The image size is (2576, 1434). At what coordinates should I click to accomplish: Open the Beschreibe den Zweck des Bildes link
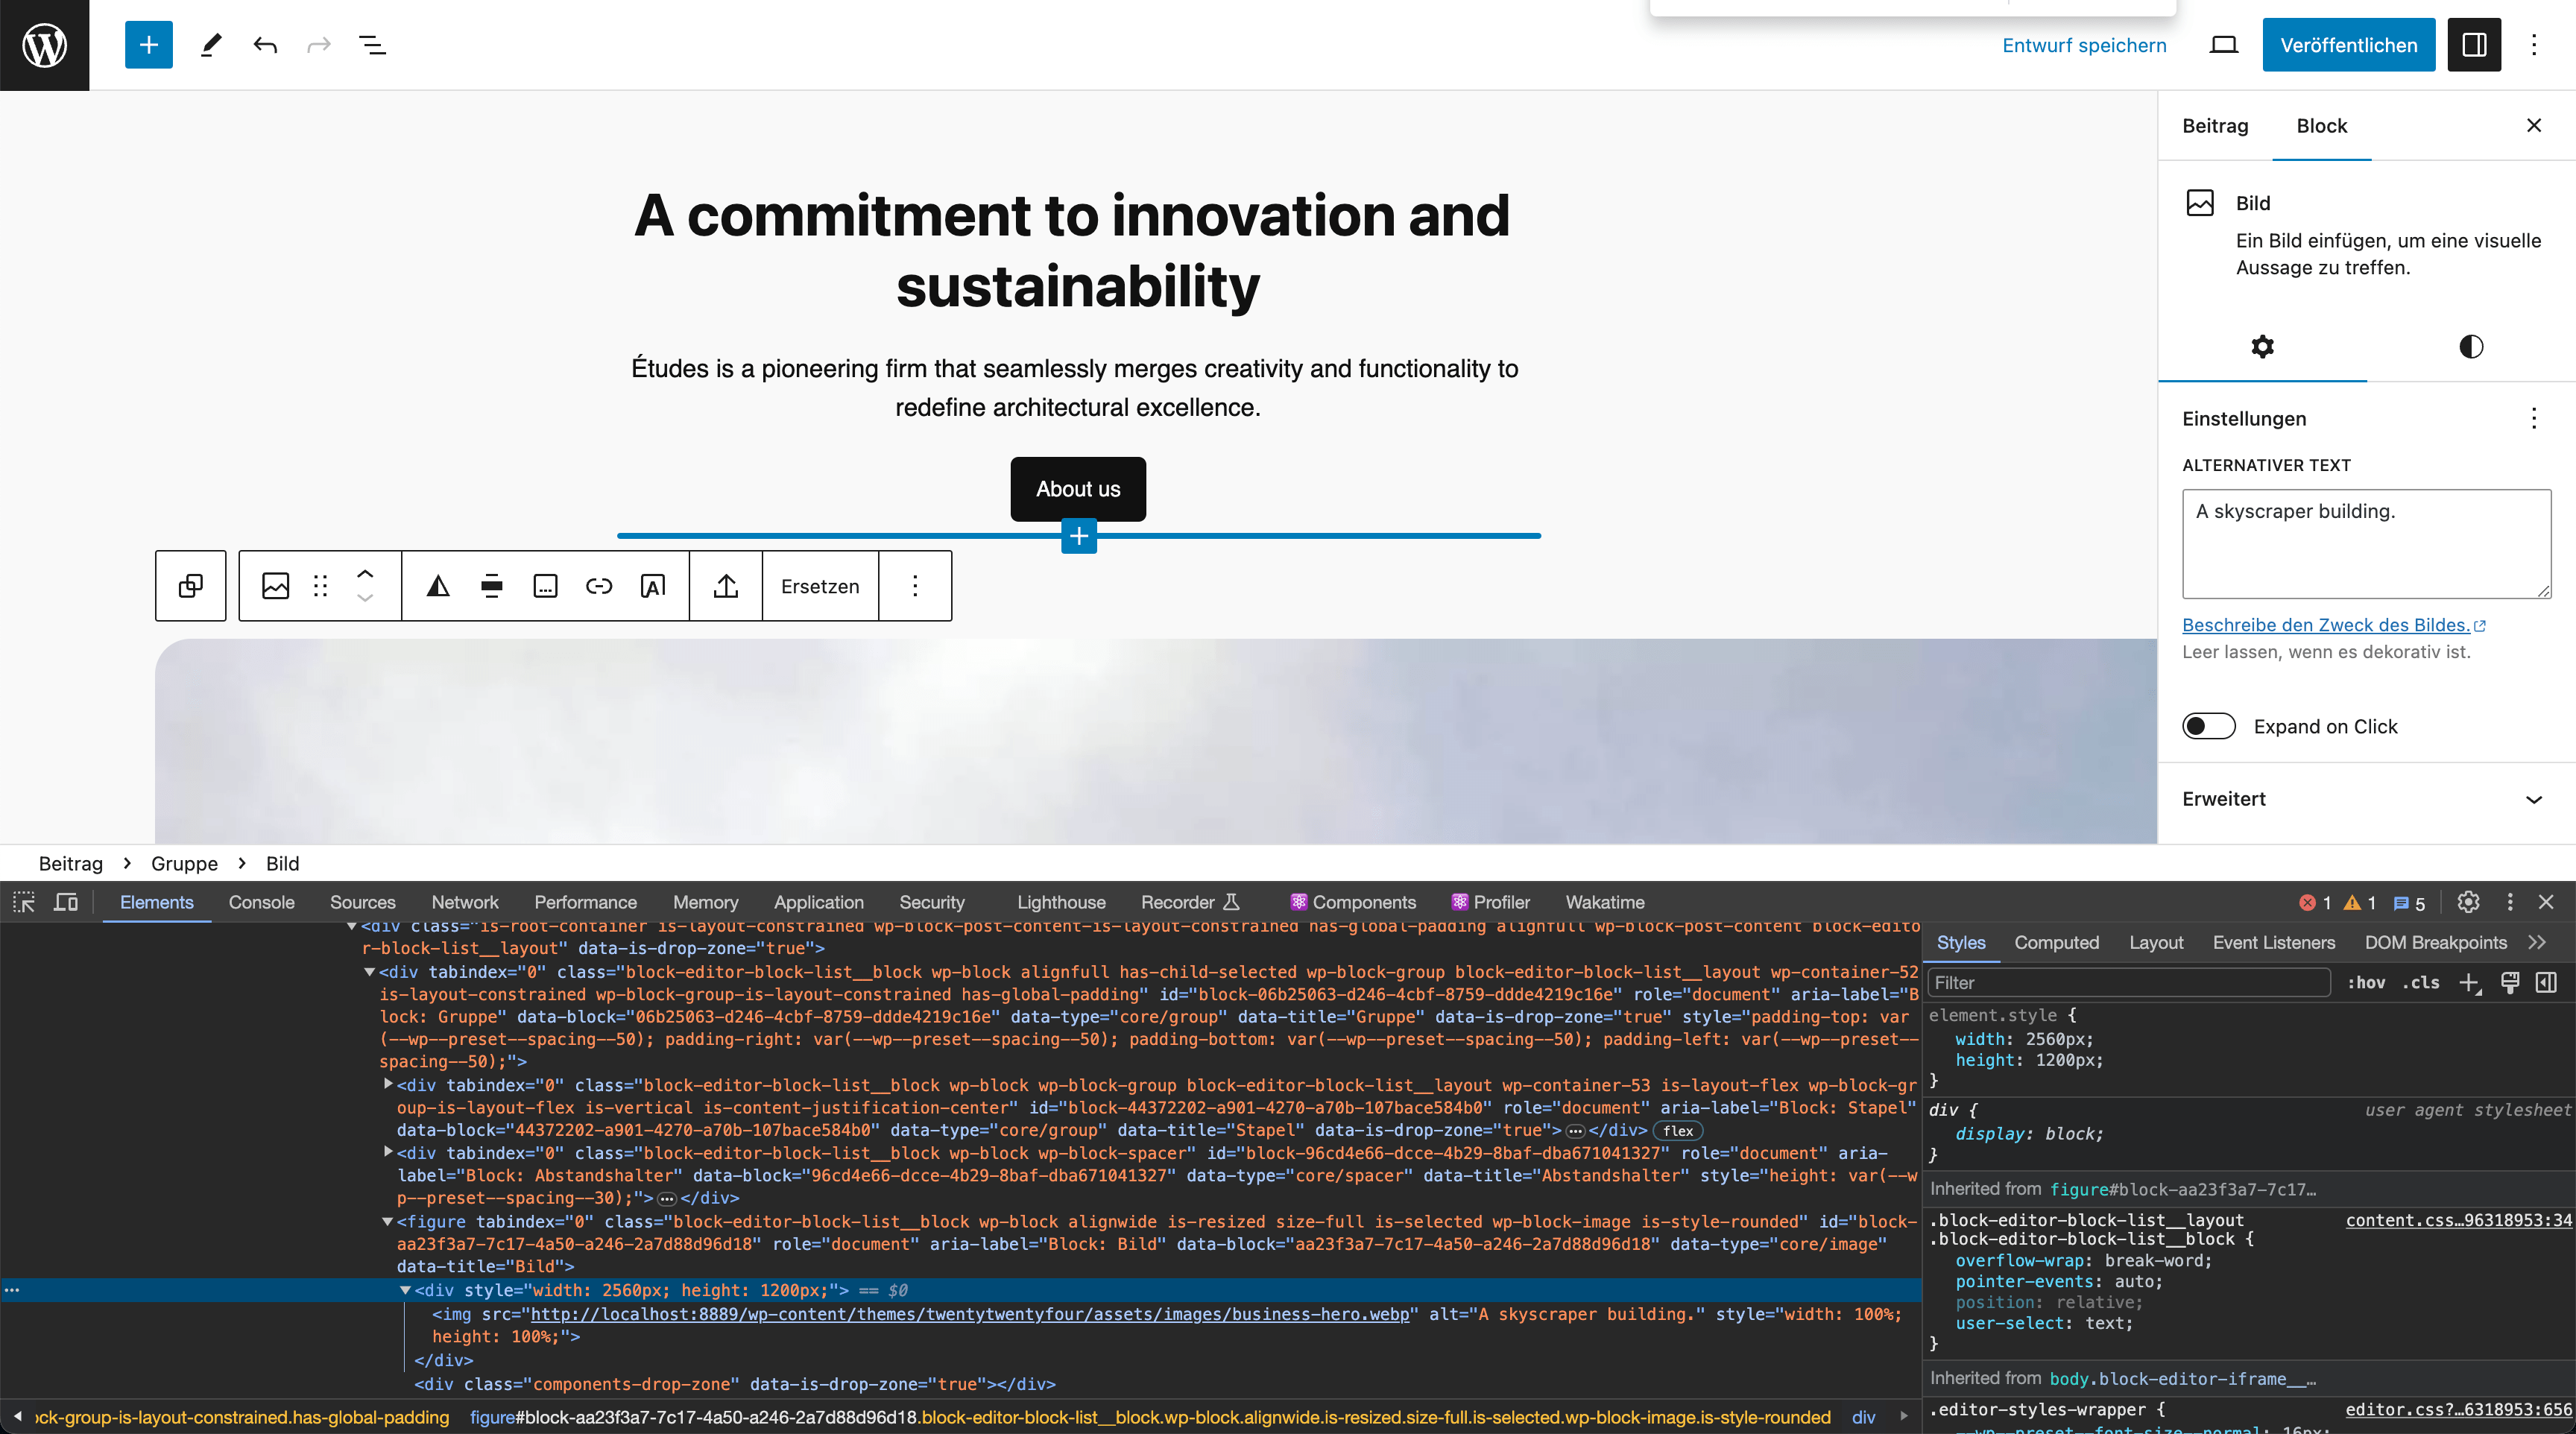point(2325,625)
